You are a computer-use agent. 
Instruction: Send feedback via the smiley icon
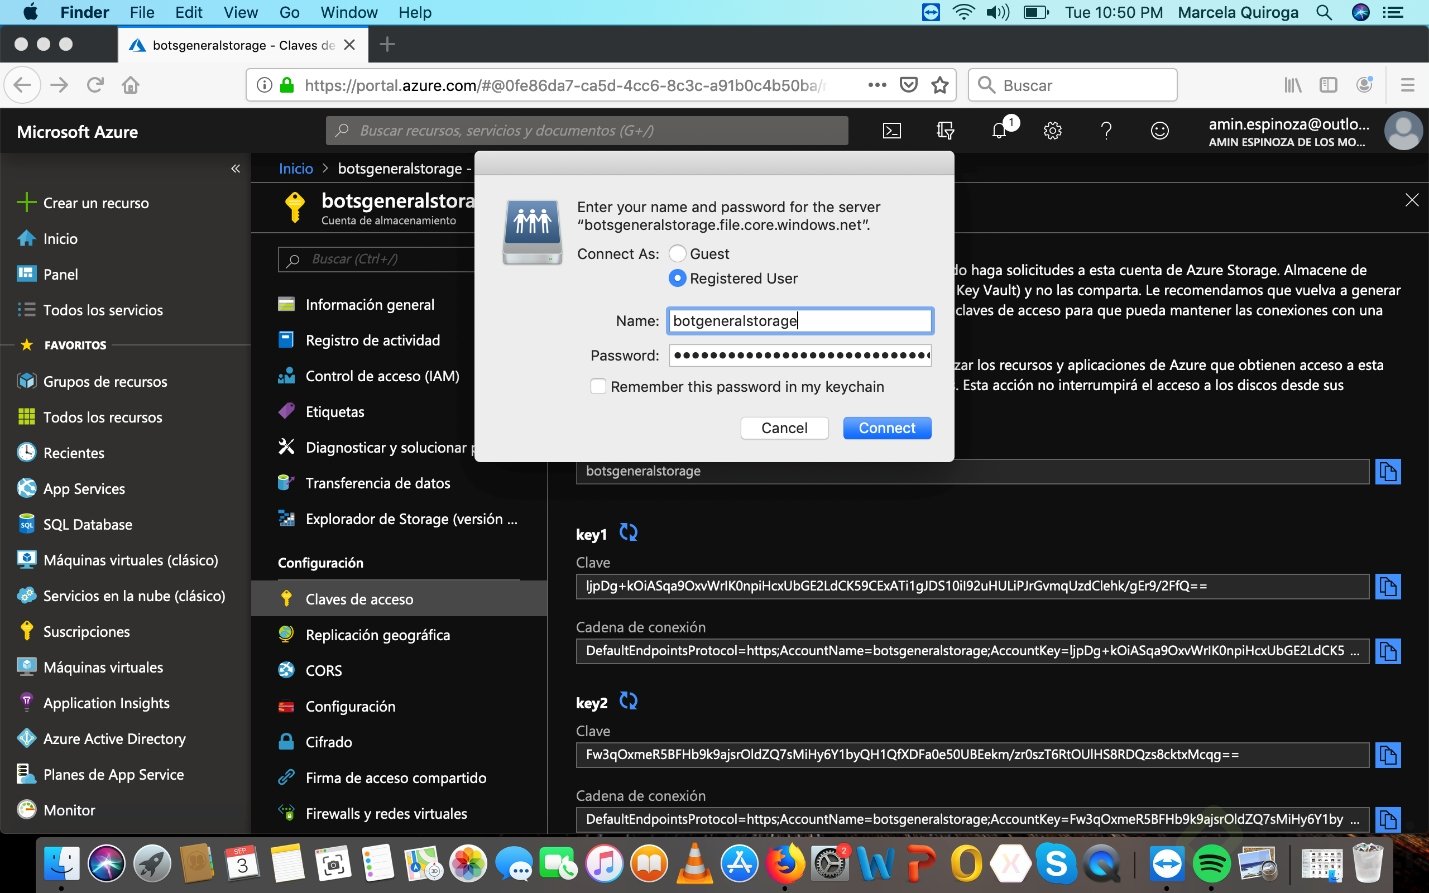tap(1160, 131)
